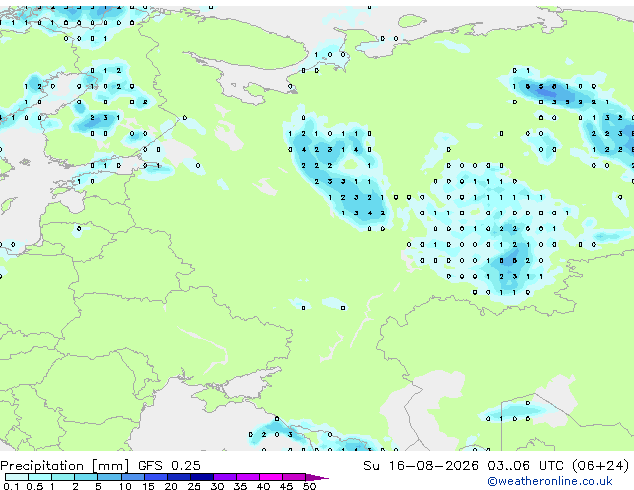Select the legend swatch between 45 and 50
This screenshot has width=634, height=490.
coord(294,477)
